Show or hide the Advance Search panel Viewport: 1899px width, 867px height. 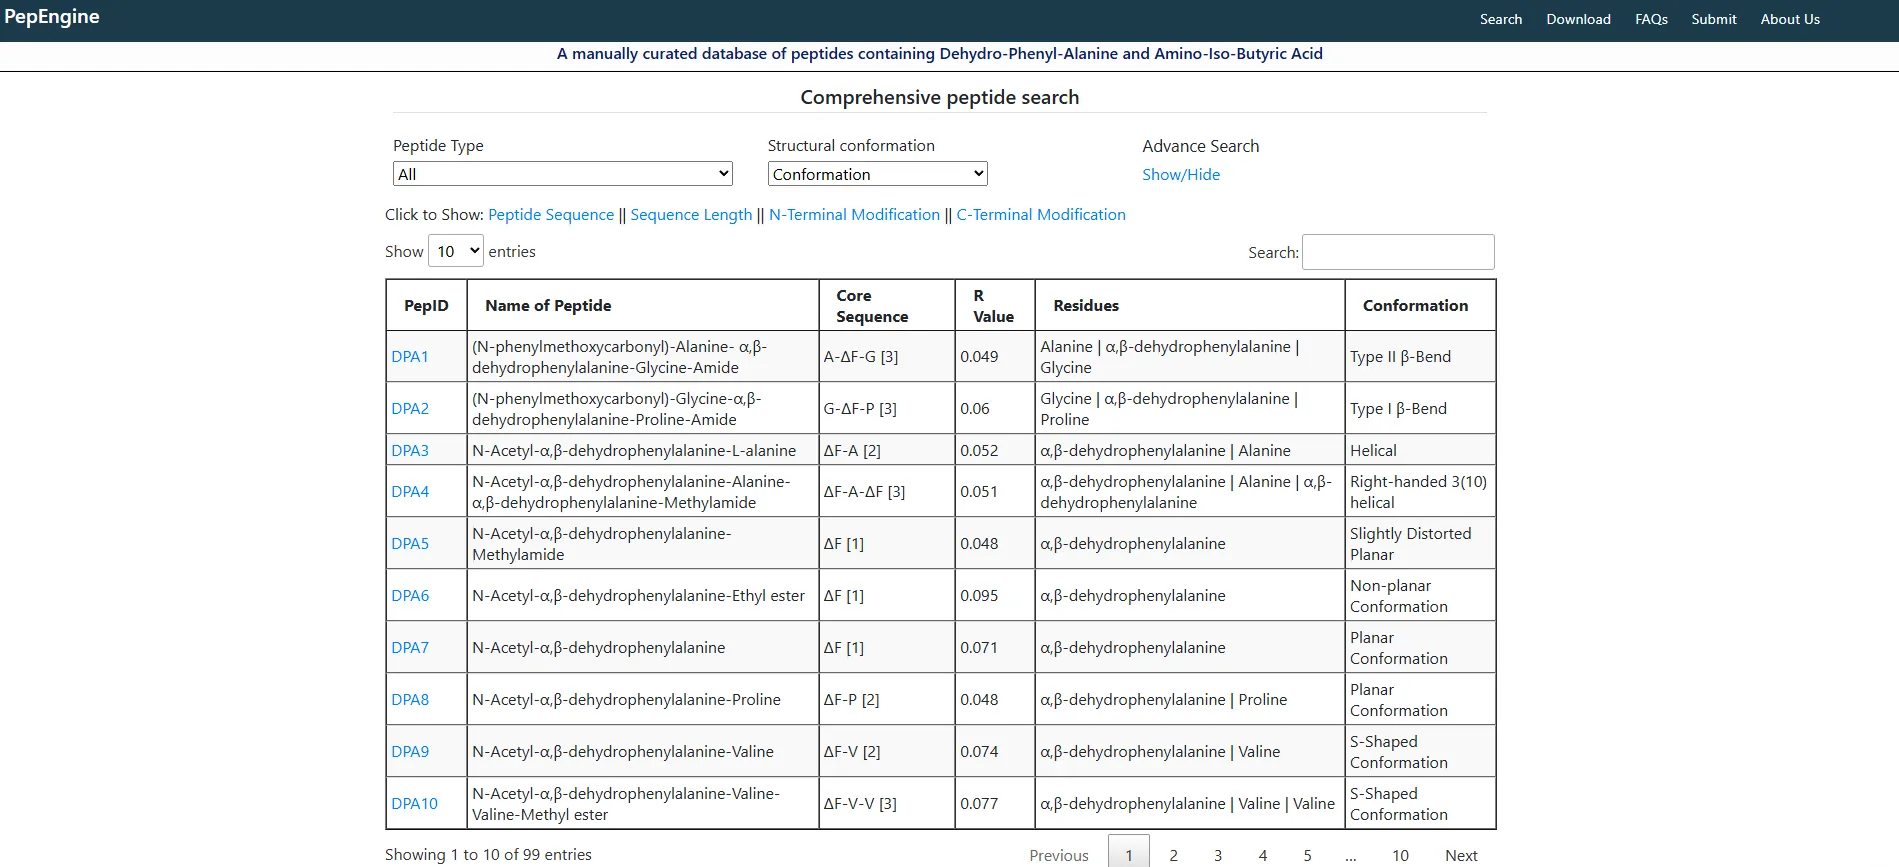[x=1181, y=174]
